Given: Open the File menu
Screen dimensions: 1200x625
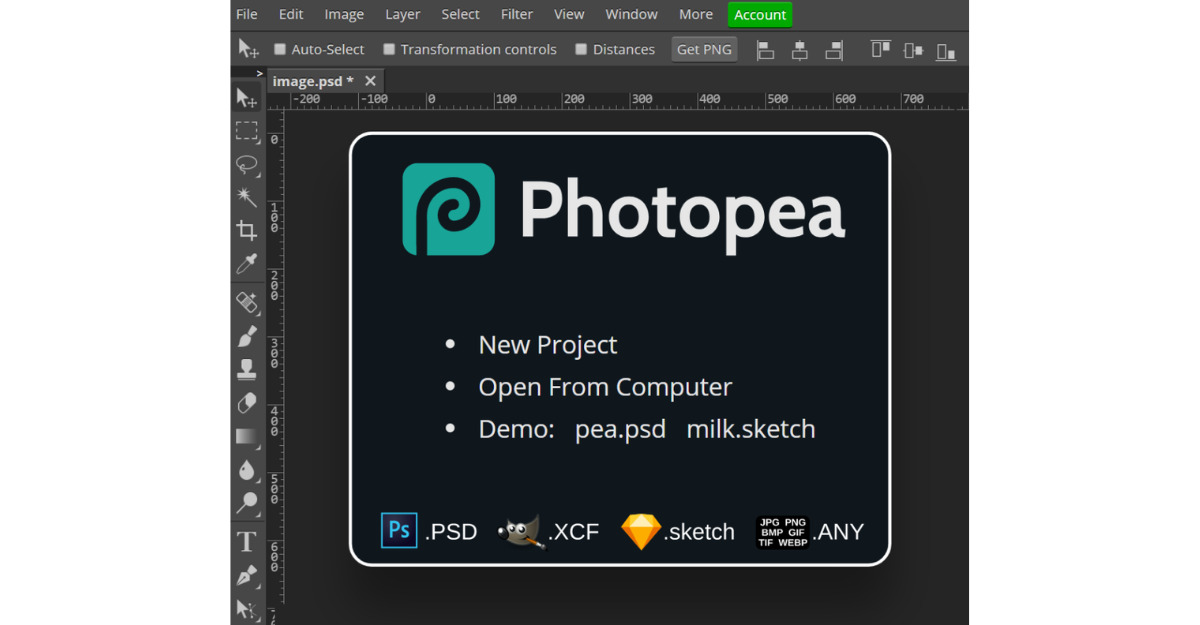Looking at the screenshot, I should tap(247, 14).
